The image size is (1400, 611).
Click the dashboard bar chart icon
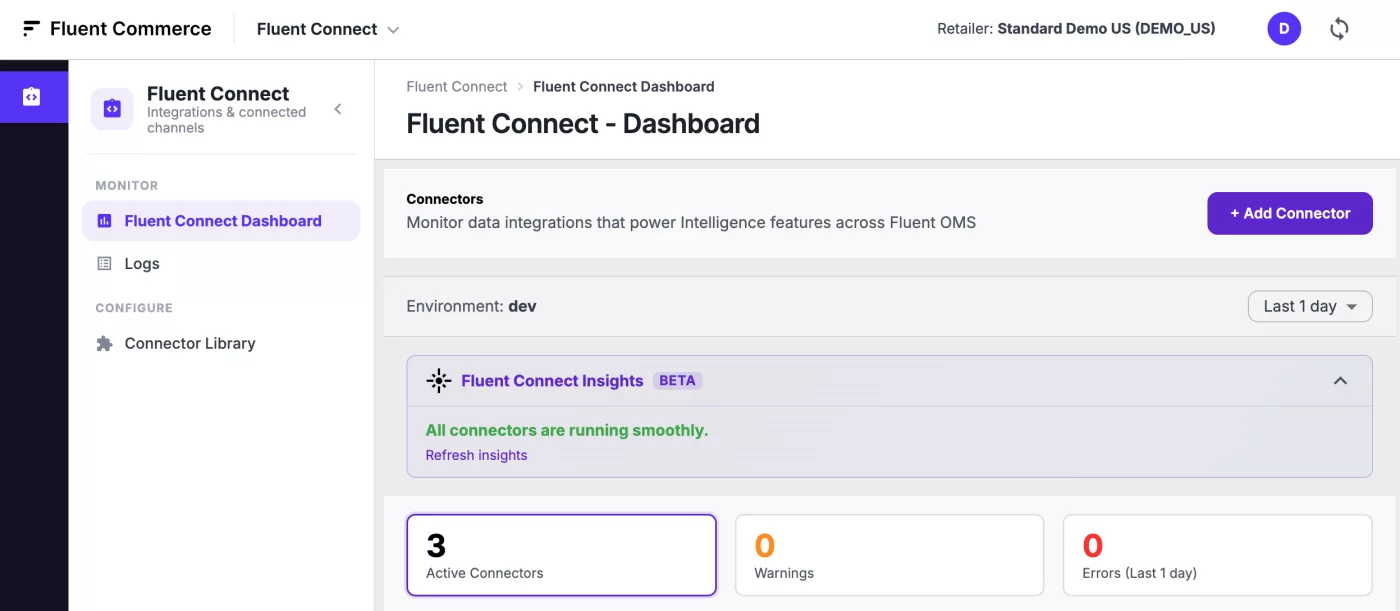click(104, 221)
